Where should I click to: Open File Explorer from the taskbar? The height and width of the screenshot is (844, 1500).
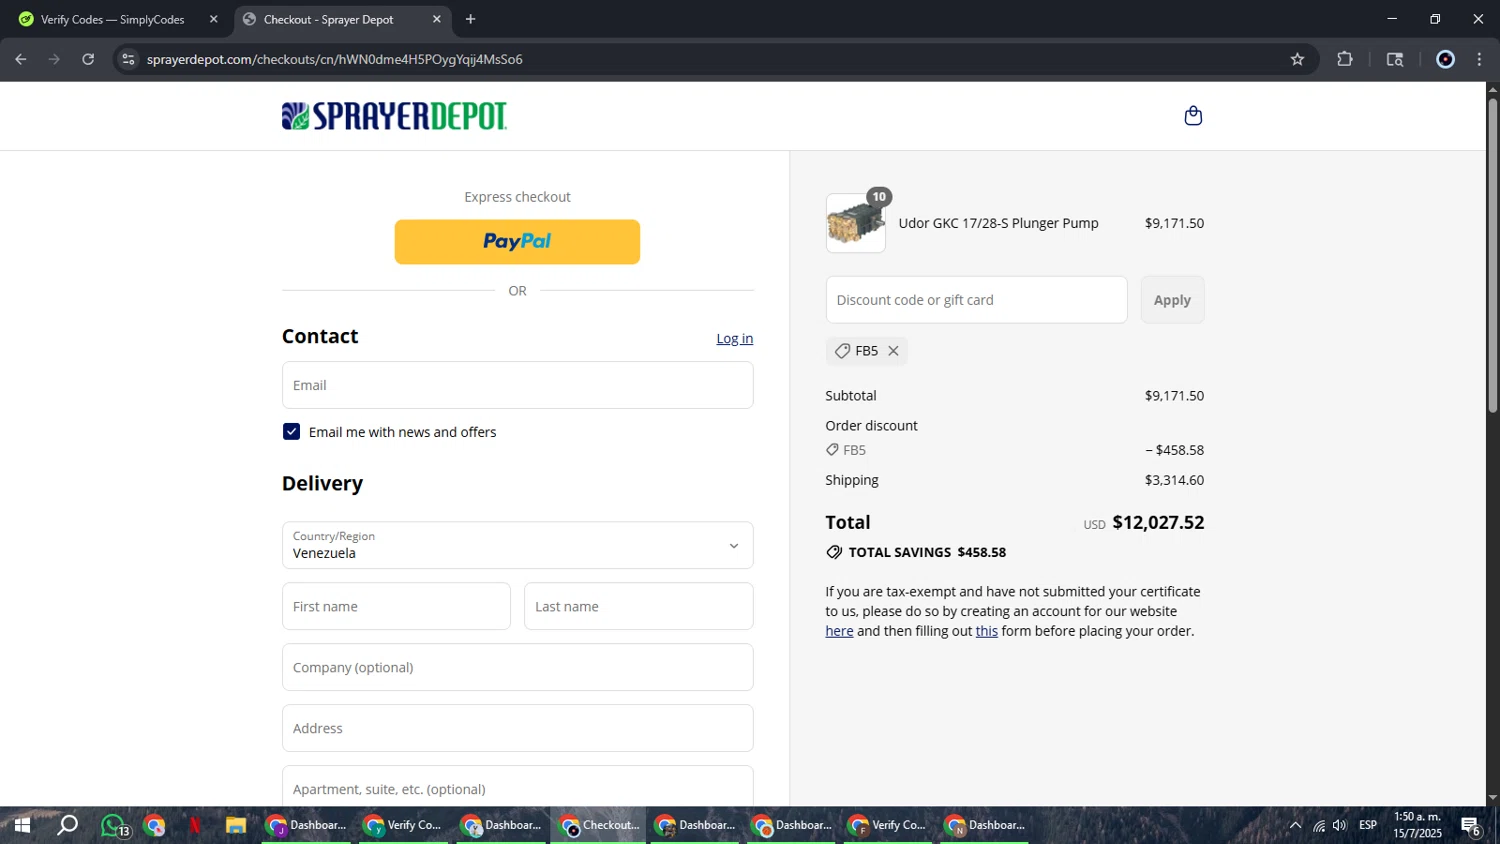(x=236, y=825)
